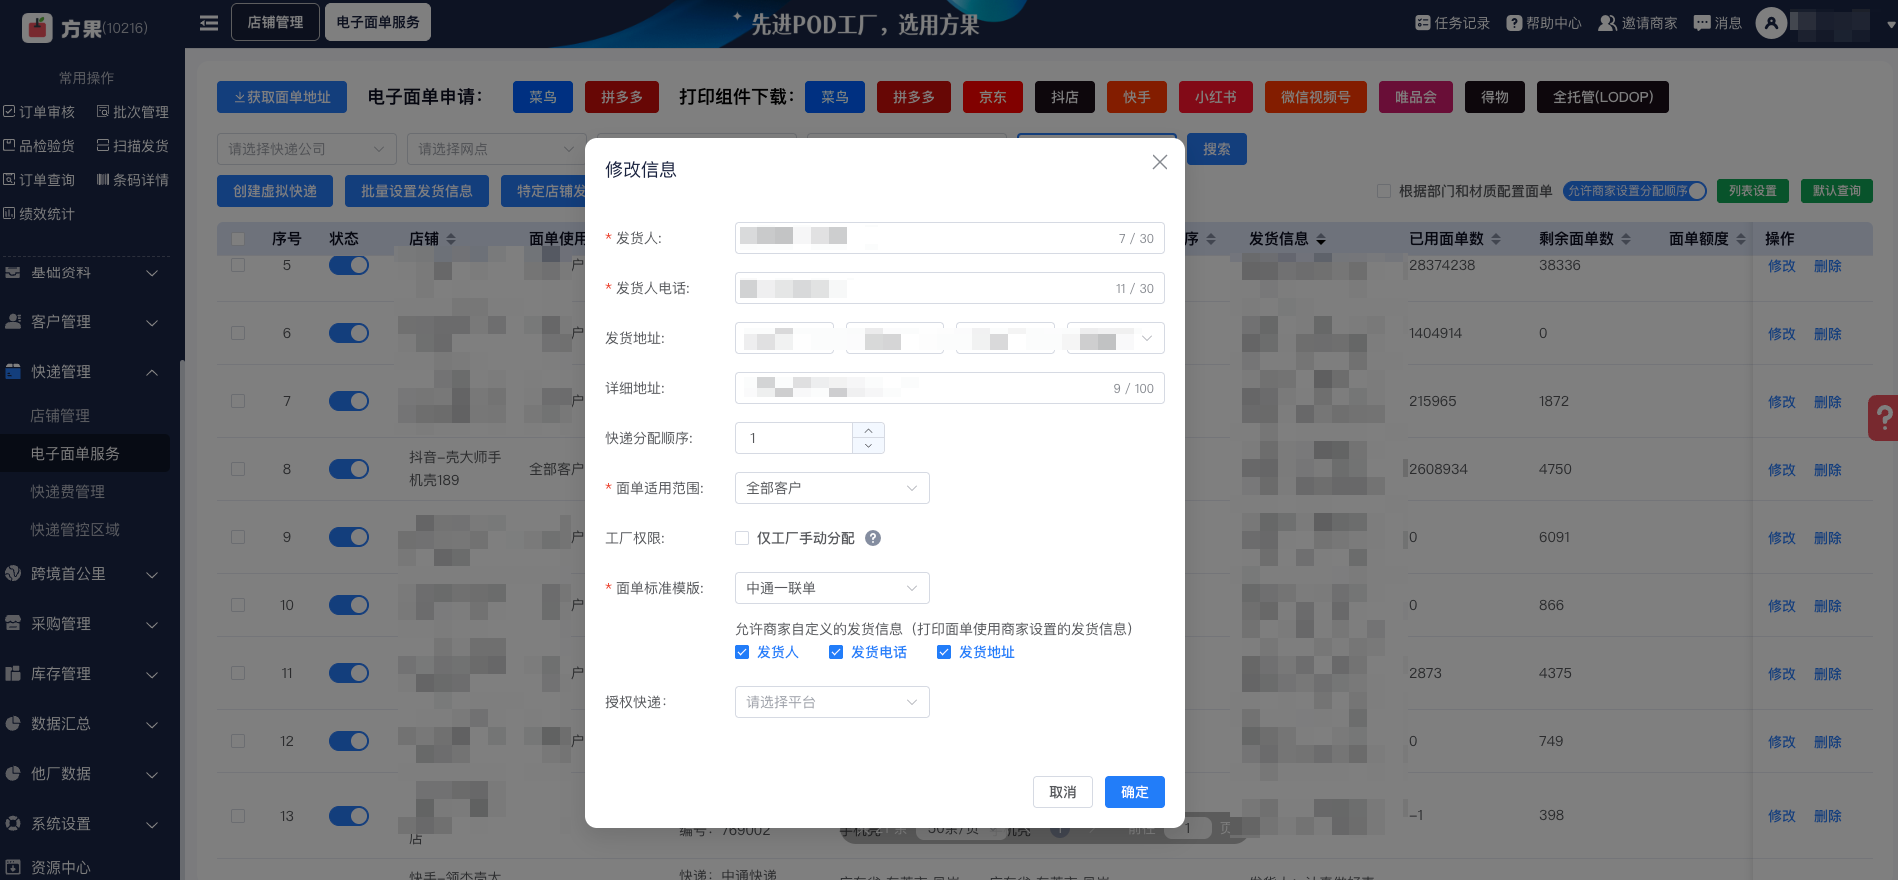1898x880 pixels.
Task: Switch to the 店铺管理 tab
Action: (x=275, y=22)
